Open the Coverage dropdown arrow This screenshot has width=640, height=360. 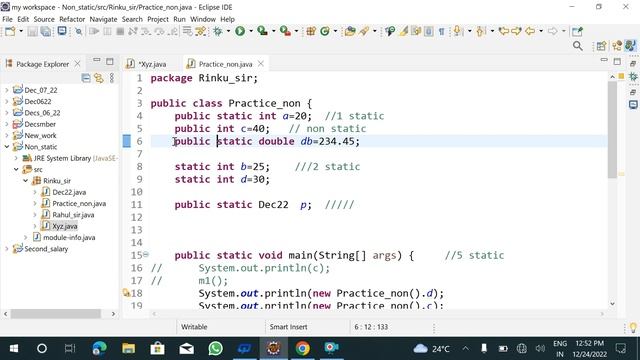coord(273,31)
